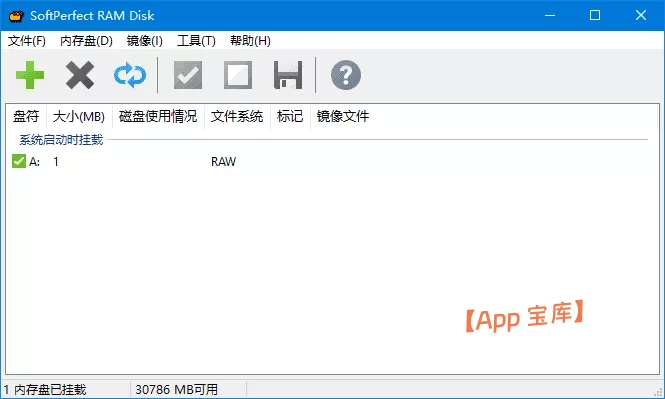Viewport: 665px width, 399px height.
Task: Click the 1 内存盘已挂载 status text
Action: (45, 389)
